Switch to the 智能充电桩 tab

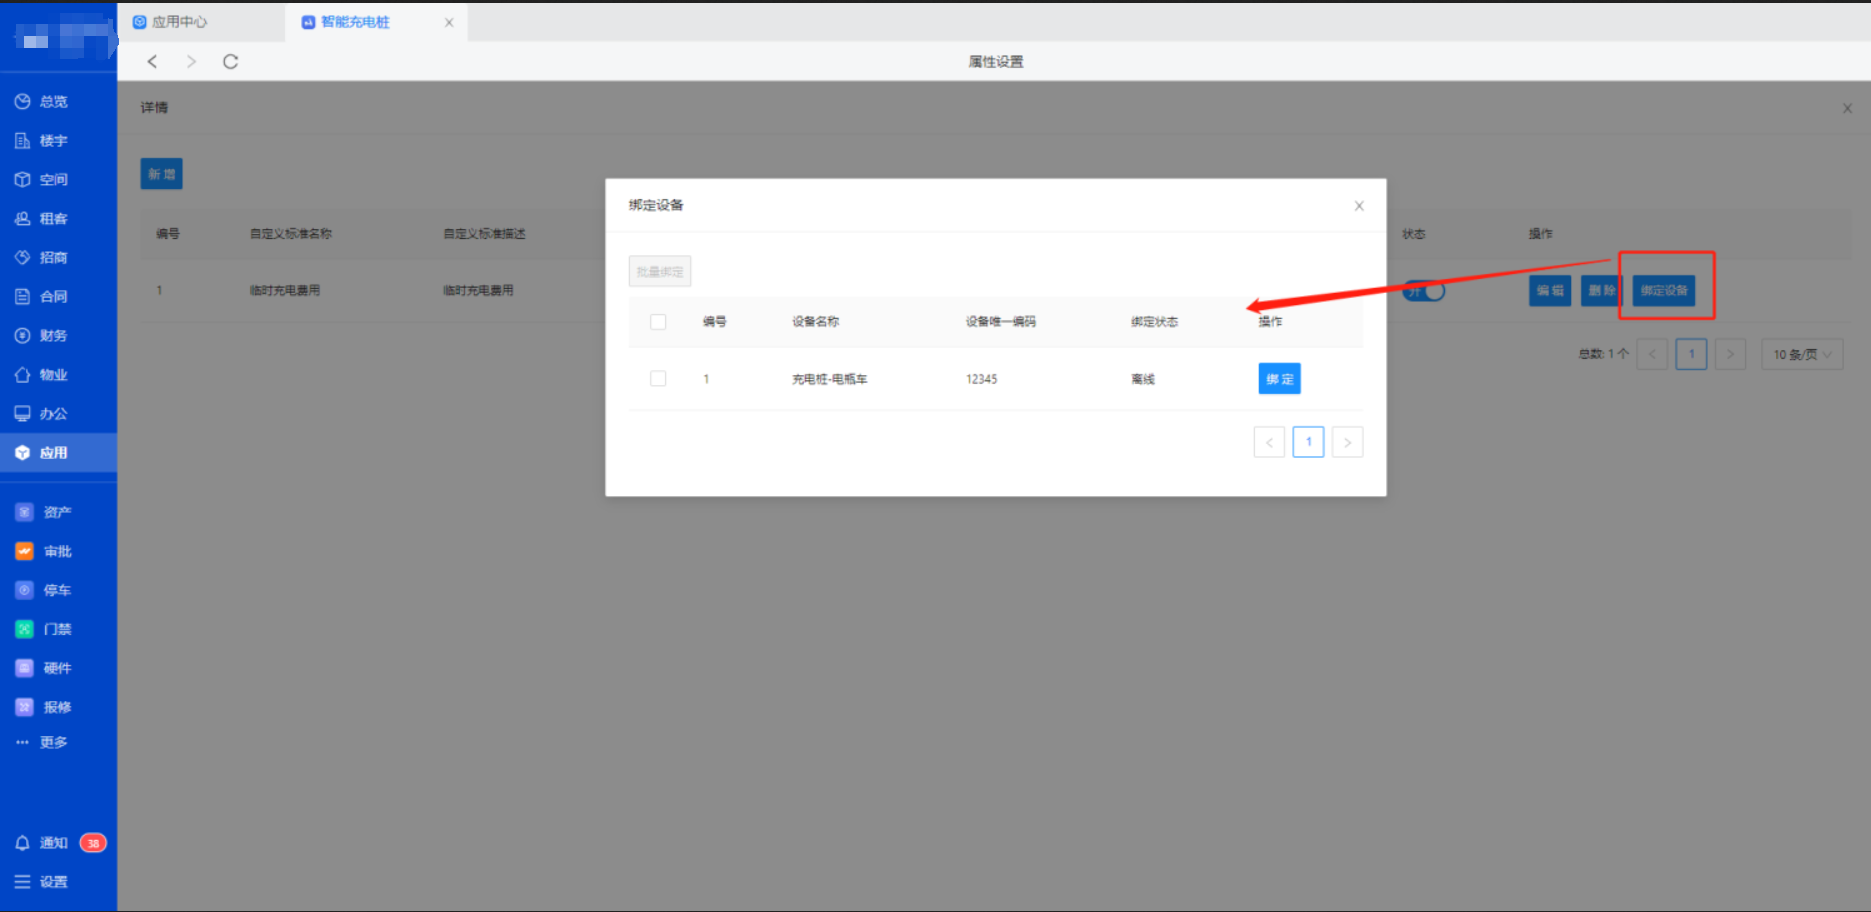[355, 22]
